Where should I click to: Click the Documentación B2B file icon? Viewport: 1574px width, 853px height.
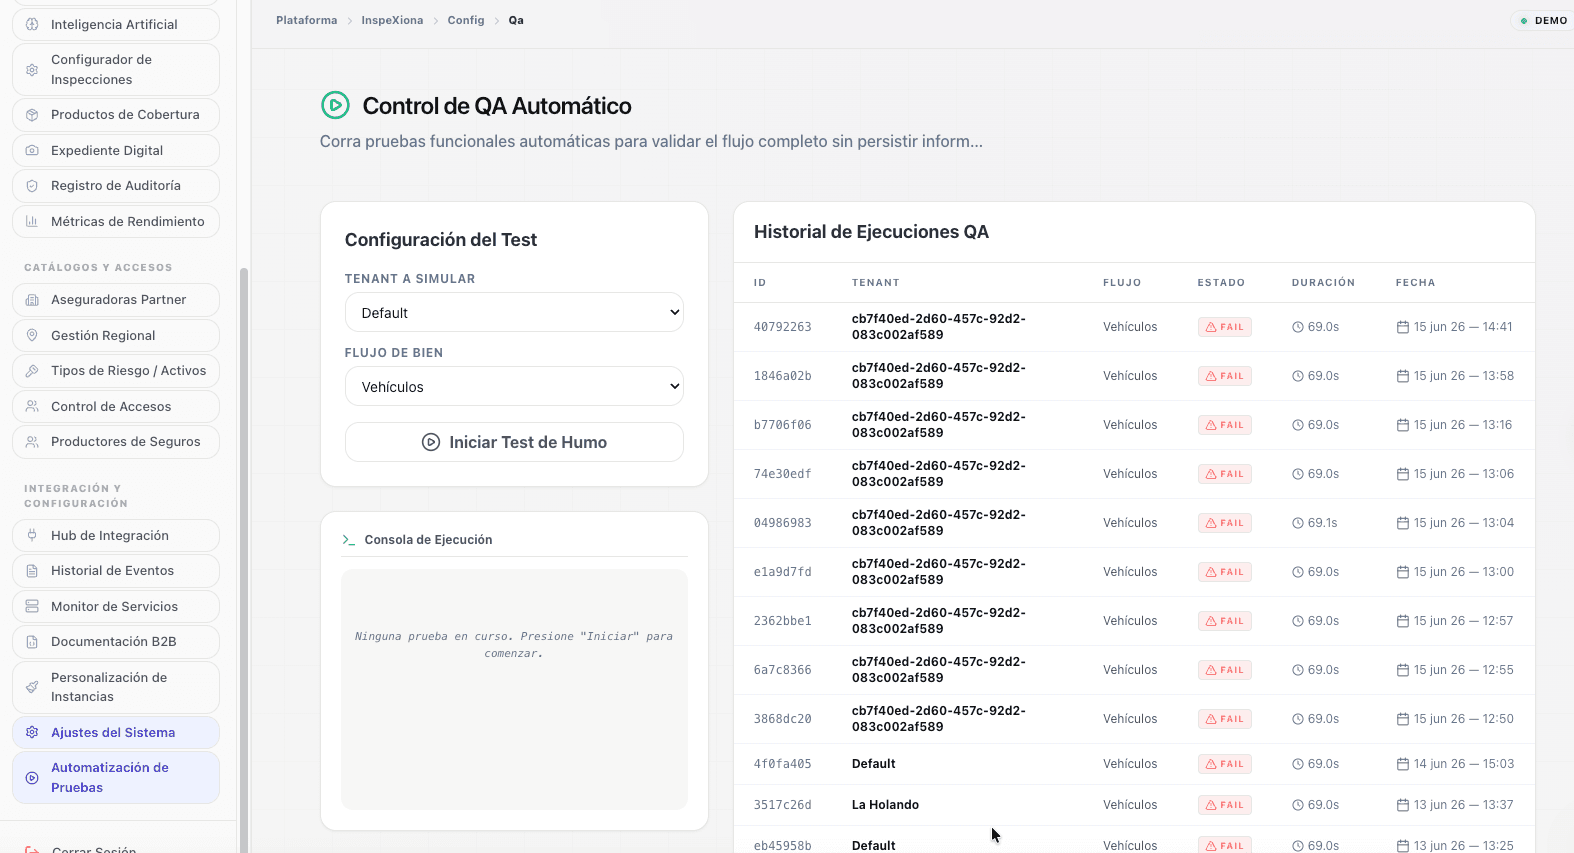pyautogui.click(x=32, y=642)
